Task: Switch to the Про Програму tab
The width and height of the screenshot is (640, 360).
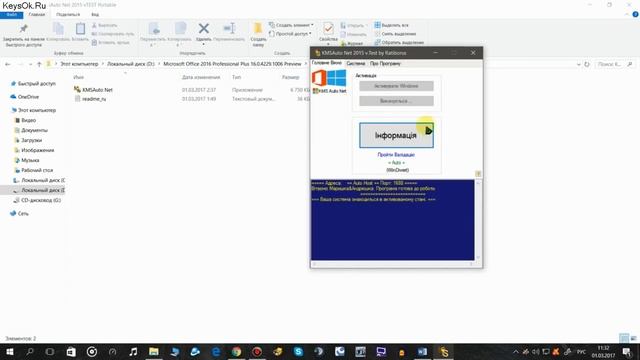Action: (x=385, y=64)
